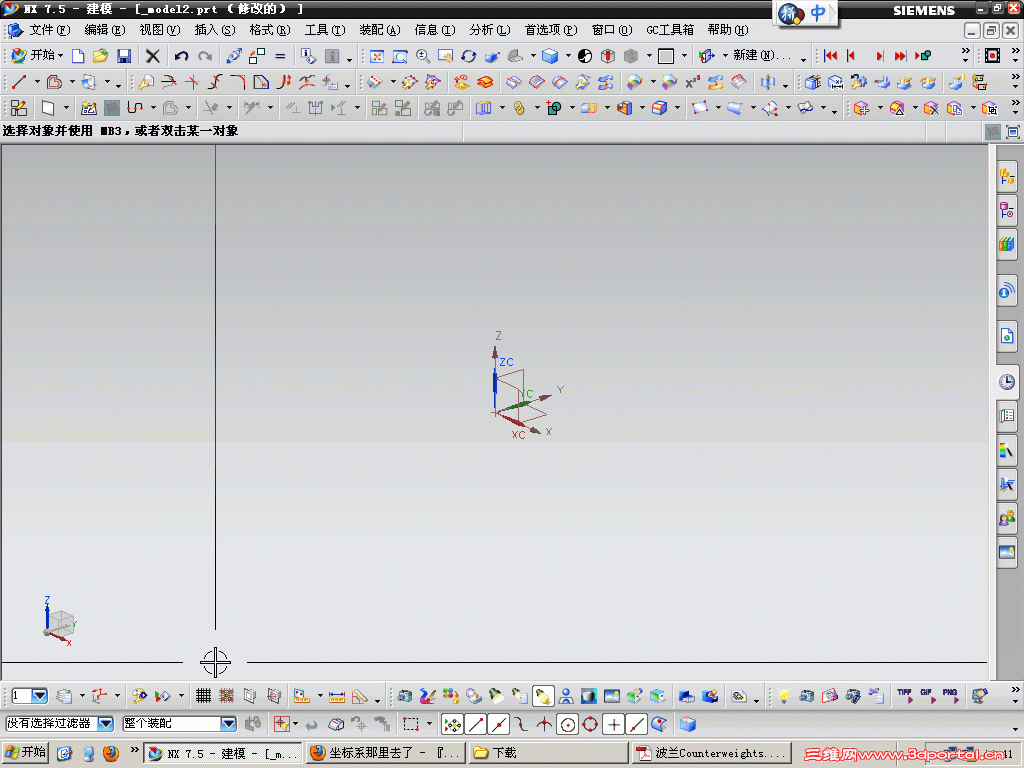
Task: Open the Sketch tool in the feature toolbar
Action: point(18,108)
